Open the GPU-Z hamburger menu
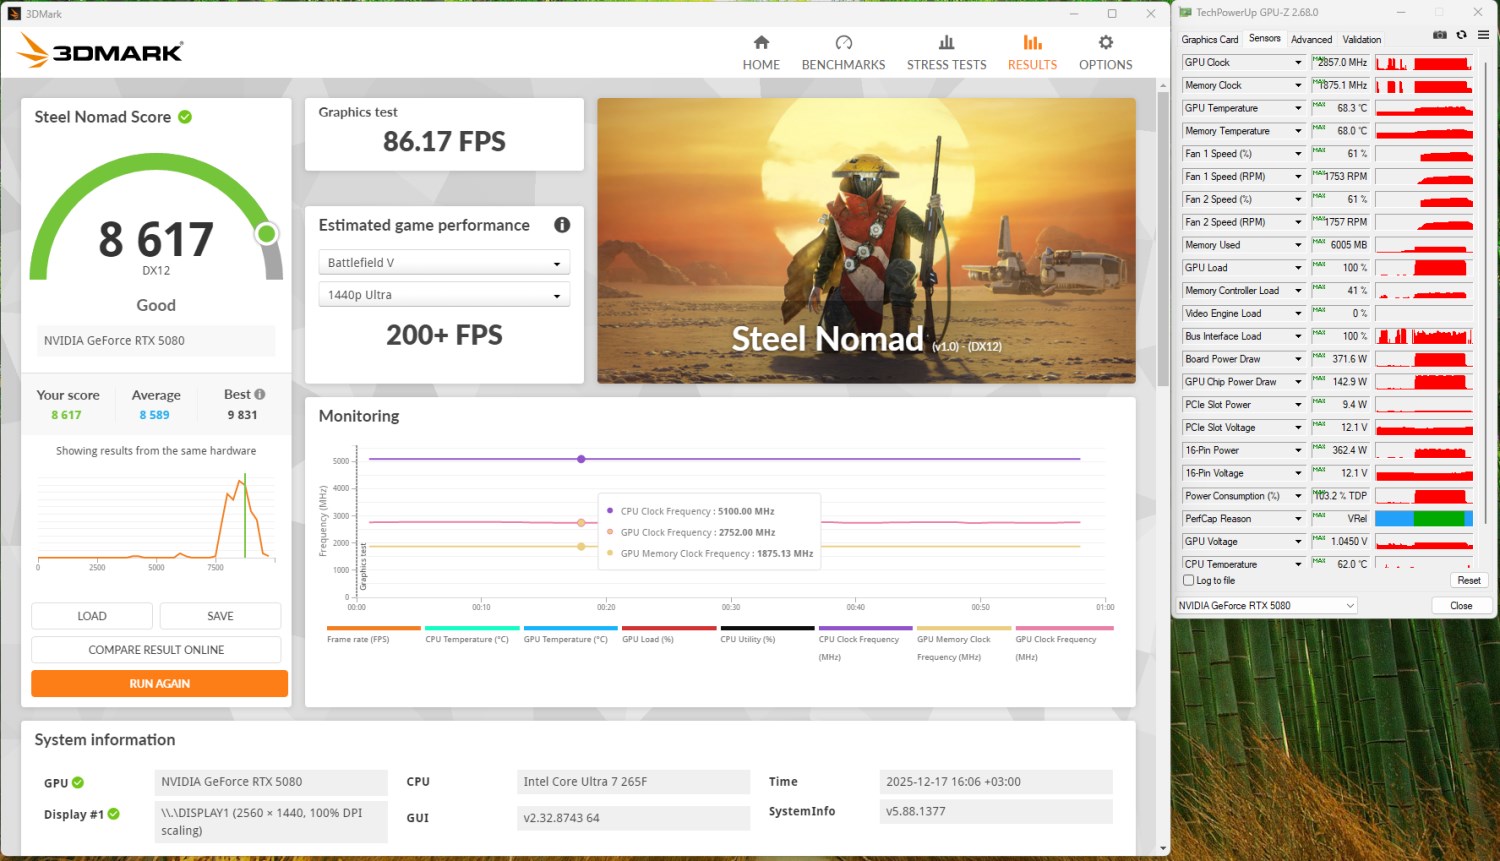This screenshot has height=861, width=1500. pyautogui.click(x=1483, y=35)
